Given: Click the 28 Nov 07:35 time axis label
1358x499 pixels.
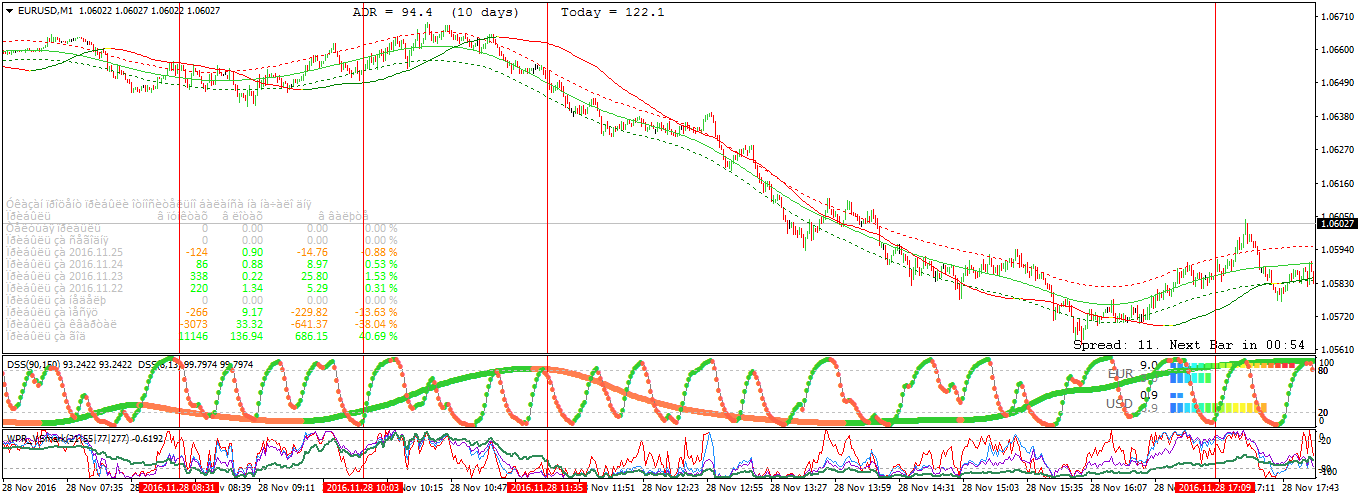Looking at the screenshot, I should point(95,488).
